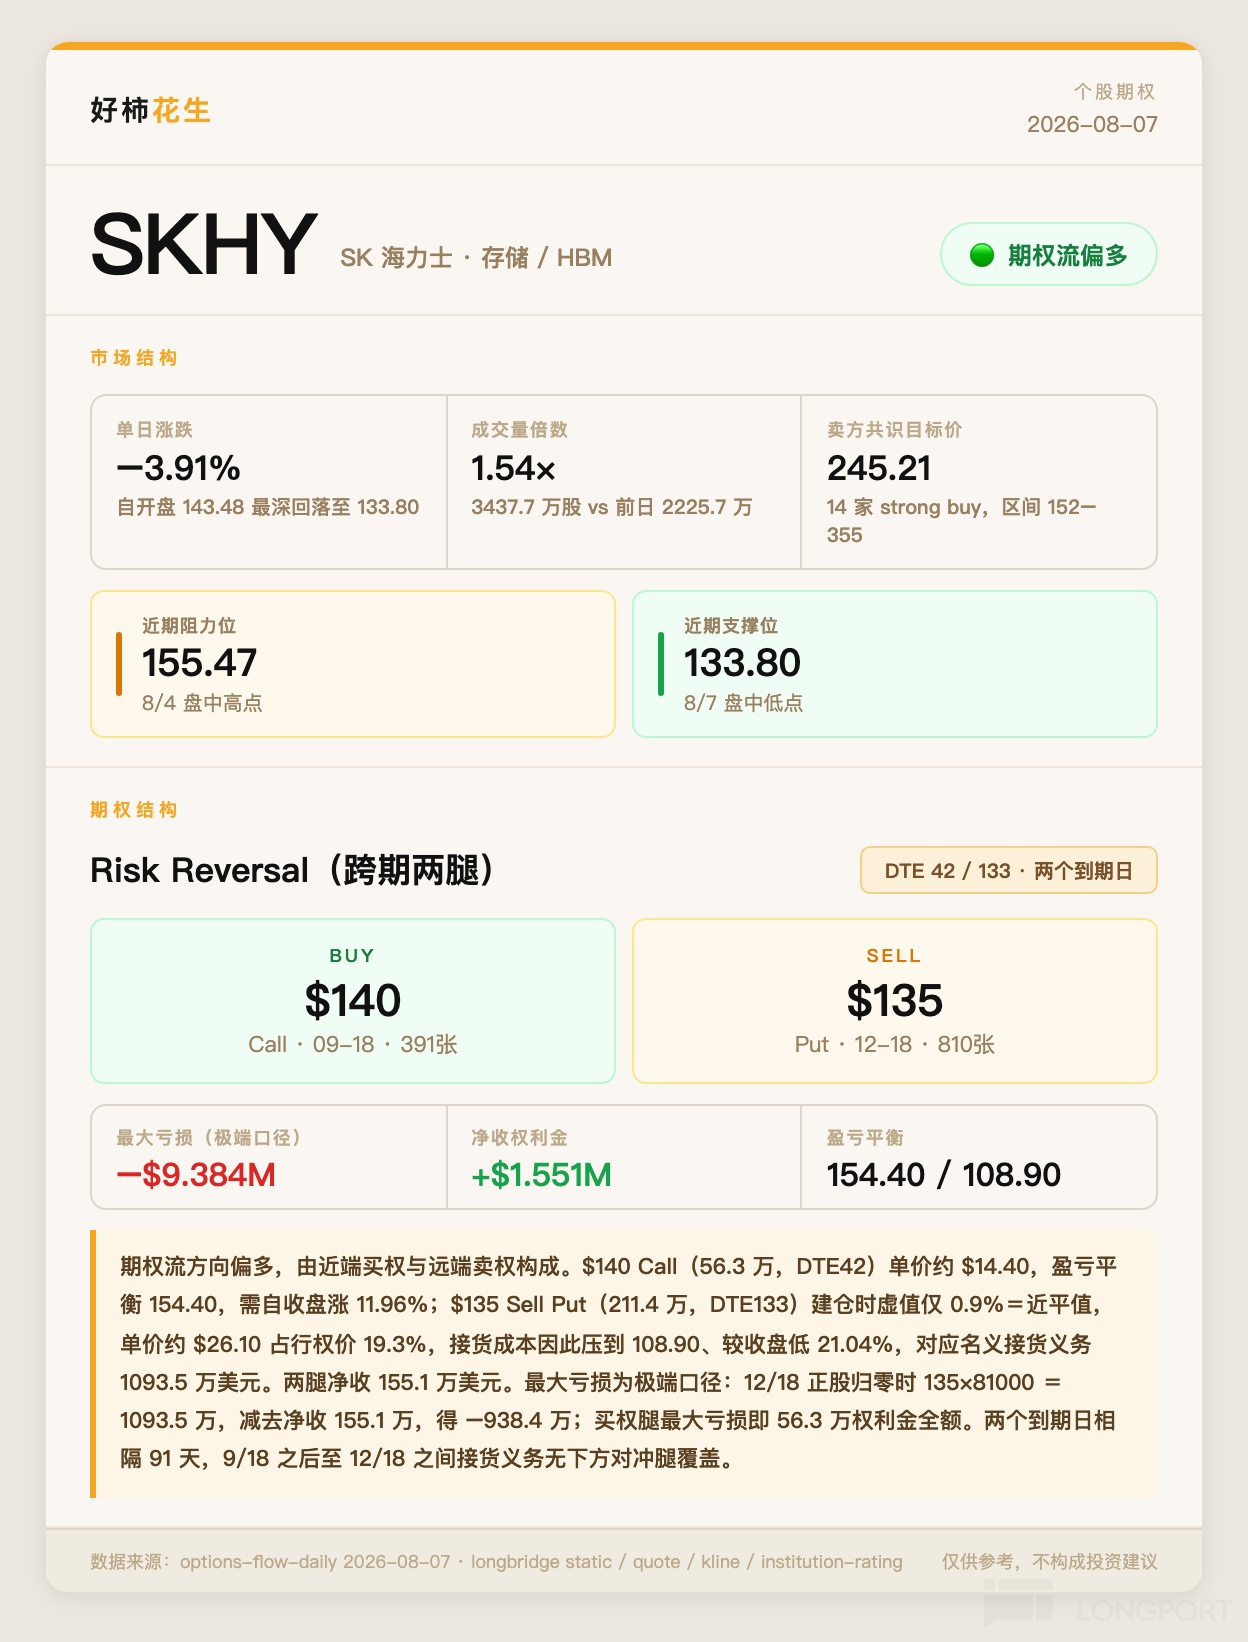
Task: Select the 期权流偏多 badge
Action: point(1049,254)
